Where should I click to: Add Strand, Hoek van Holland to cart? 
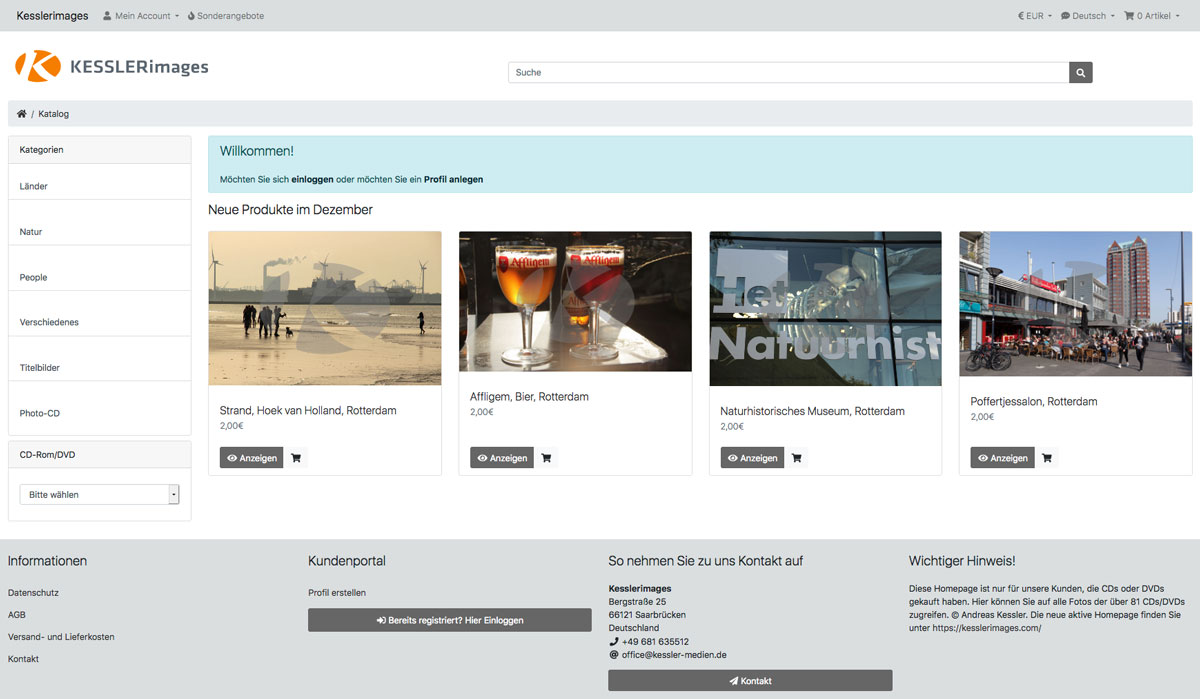pyautogui.click(x=296, y=458)
